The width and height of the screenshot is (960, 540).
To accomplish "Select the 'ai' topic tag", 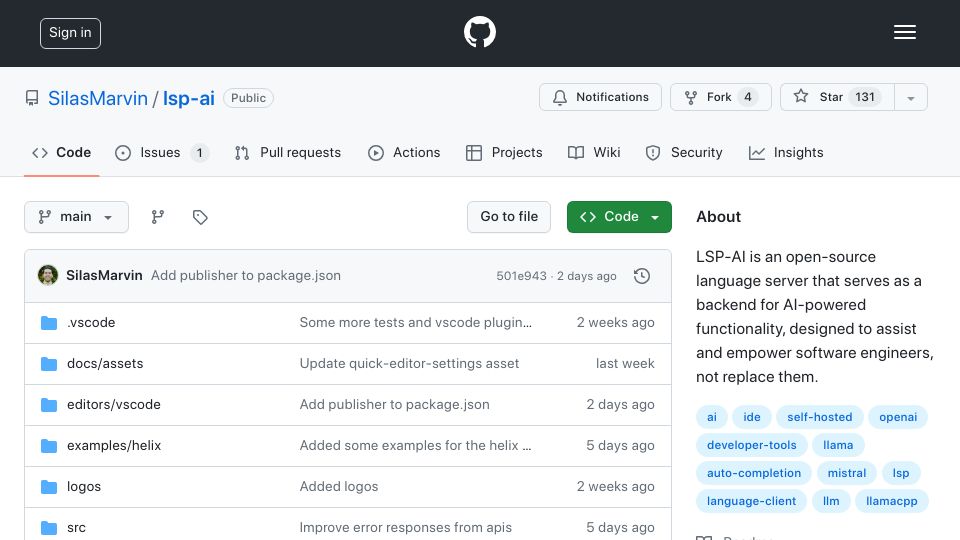I will pos(711,417).
